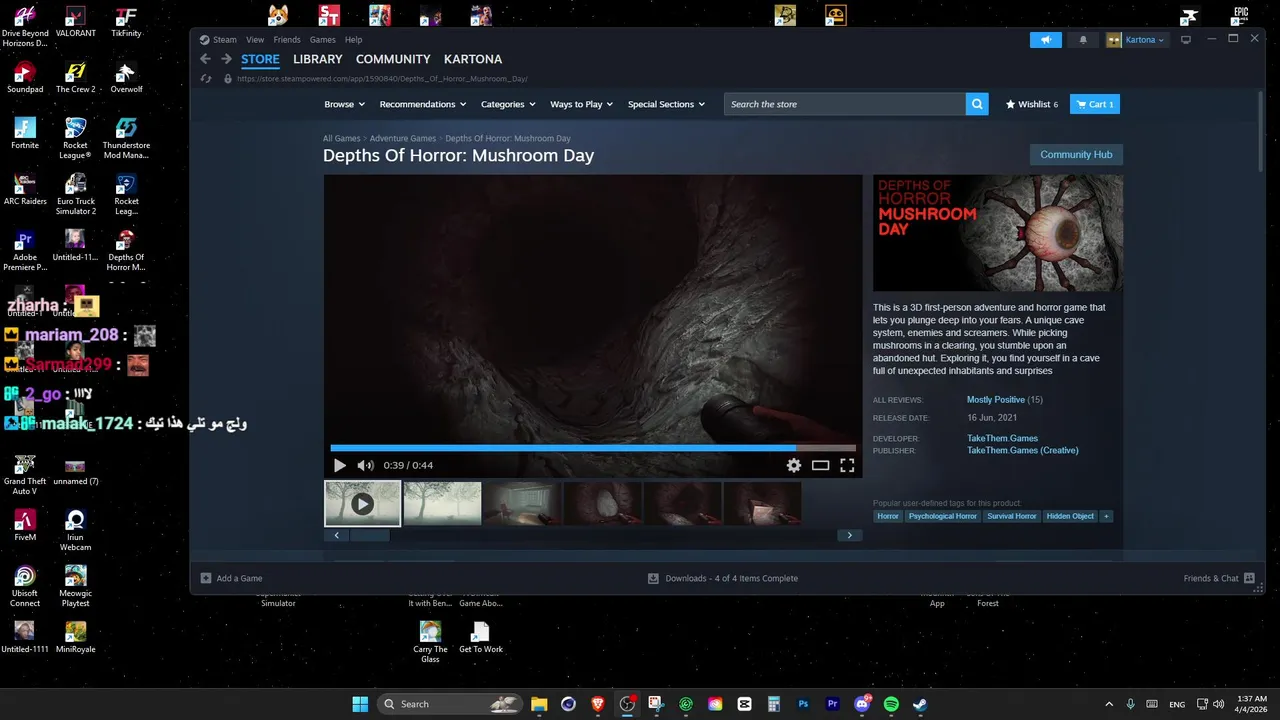Open the Community Hub button
The width and height of the screenshot is (1280, 720).
pos(1076,155)
